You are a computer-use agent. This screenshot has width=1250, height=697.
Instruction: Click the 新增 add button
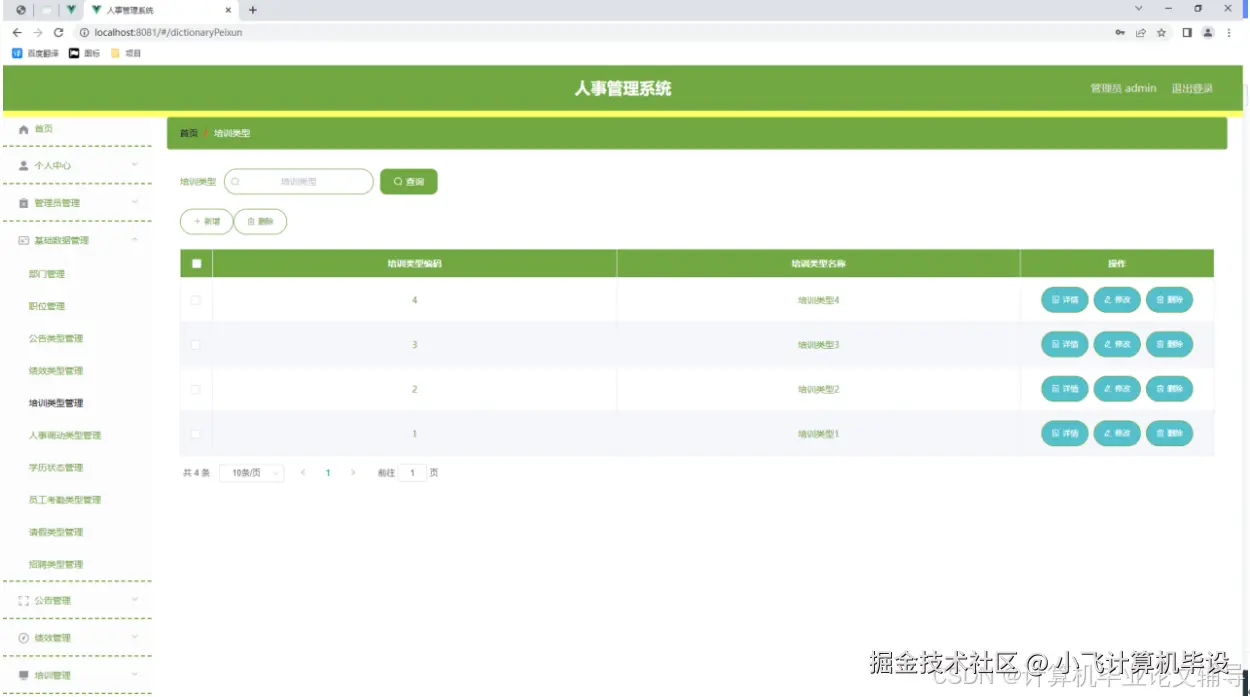(x=206, y=222)
